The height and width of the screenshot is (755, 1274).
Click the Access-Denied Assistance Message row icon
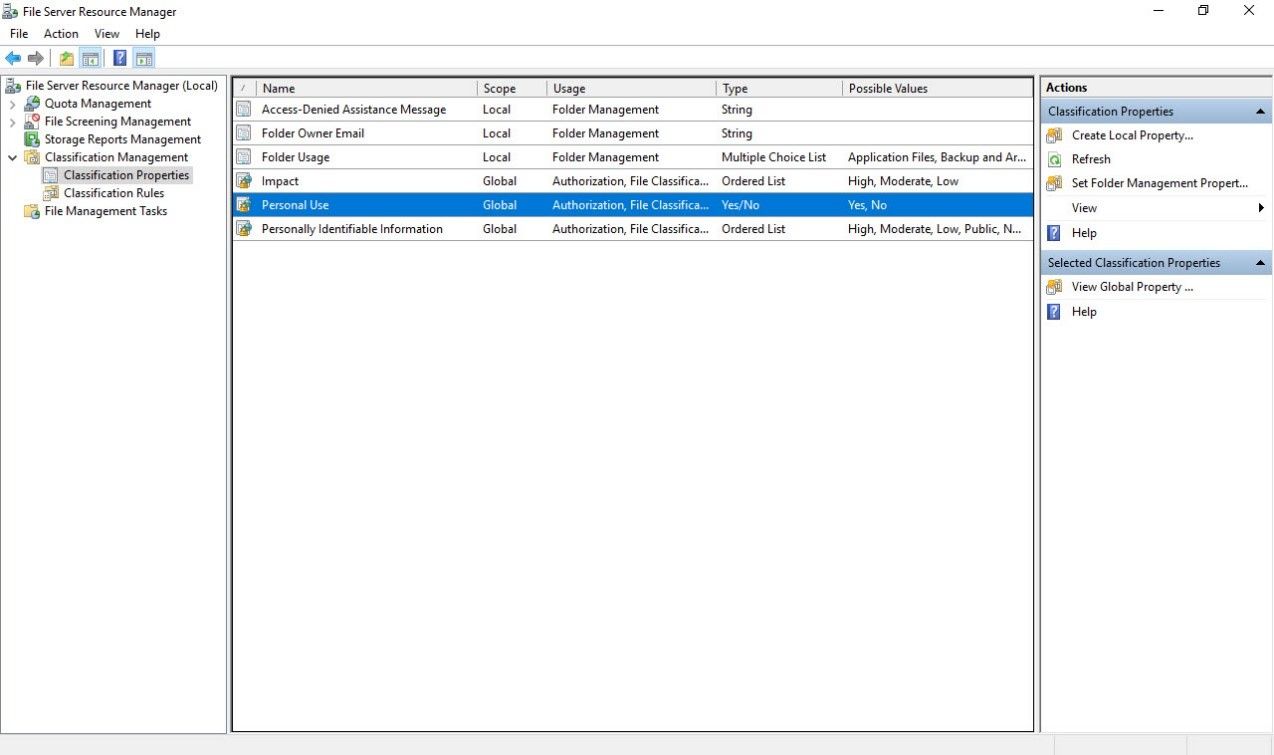click(x=244, y=109)
